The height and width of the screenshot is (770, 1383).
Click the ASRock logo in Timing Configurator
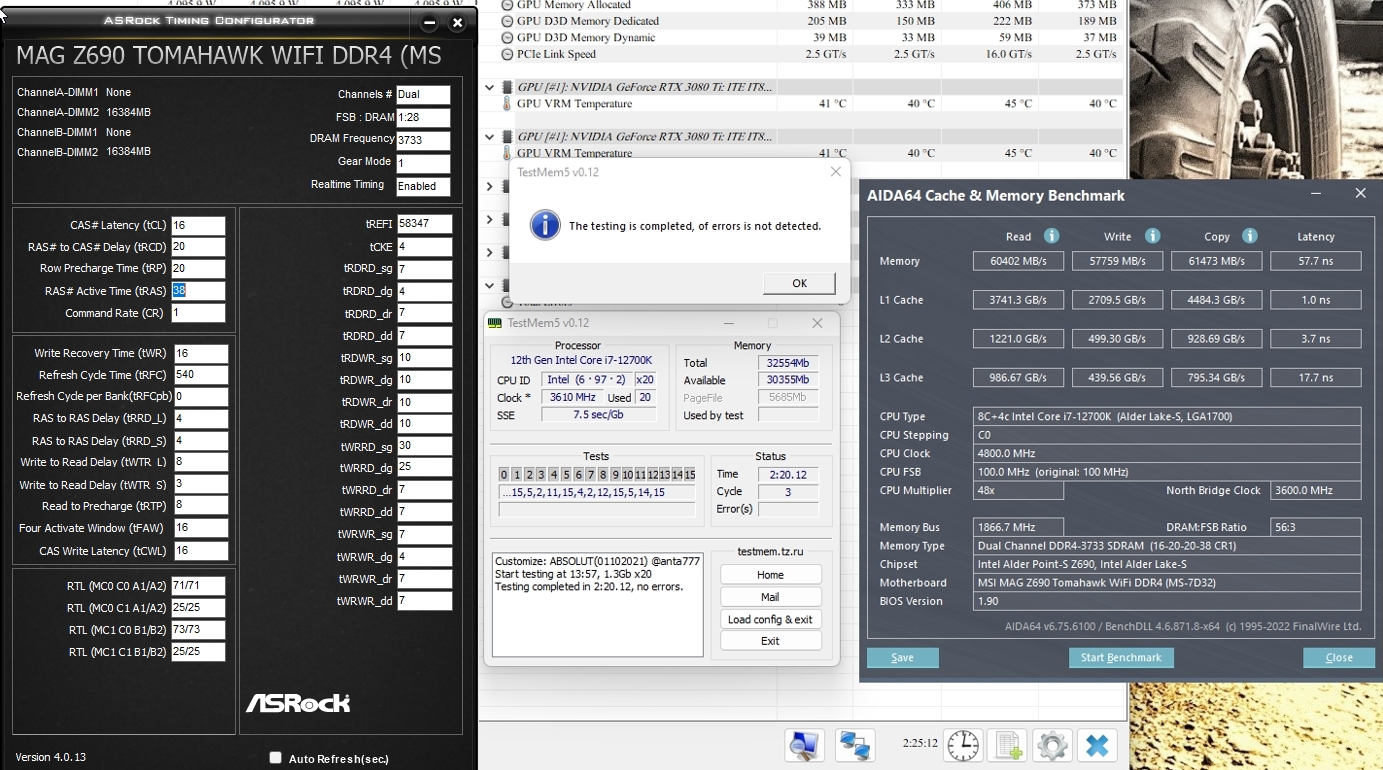pyautogui.click(x=298, y=703)
